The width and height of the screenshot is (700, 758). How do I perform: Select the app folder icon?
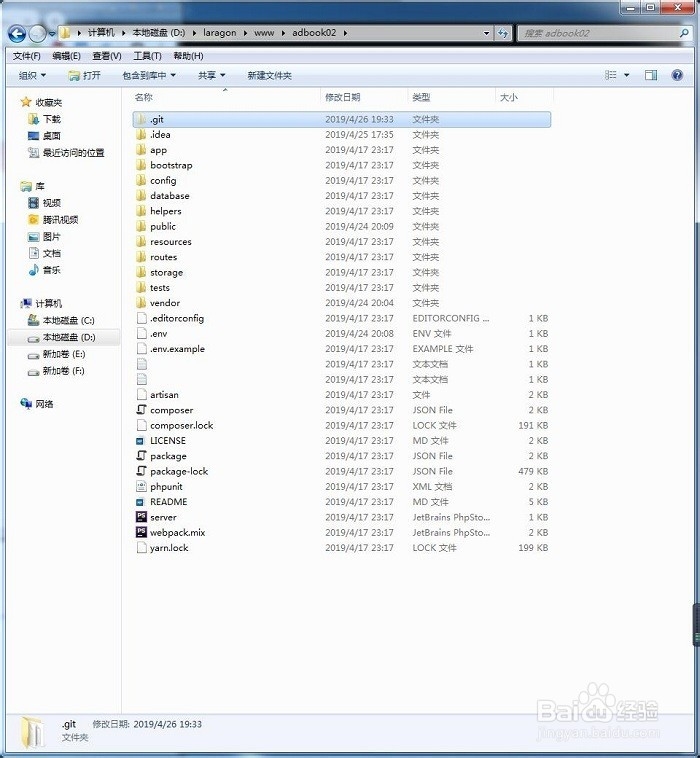(141, 150)
